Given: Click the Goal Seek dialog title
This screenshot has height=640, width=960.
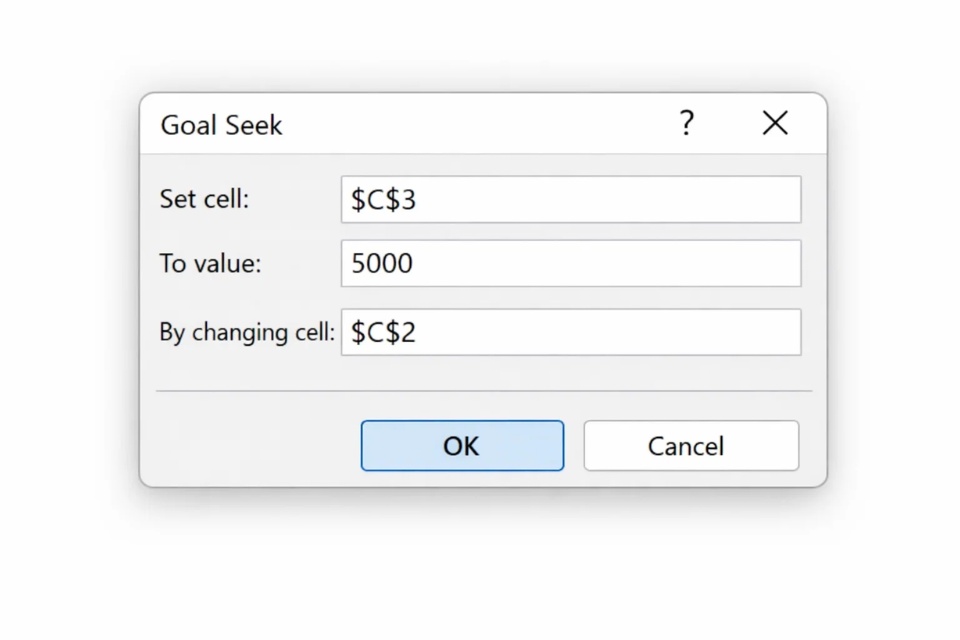Looking at the screenshot, I should pos(221,124).
